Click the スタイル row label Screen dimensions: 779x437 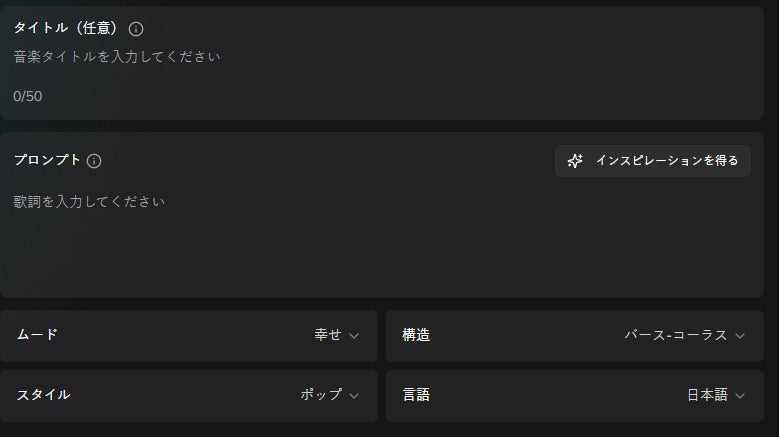click(44, 395)
